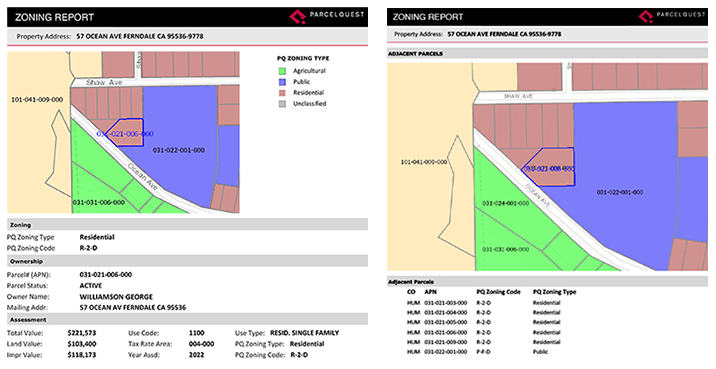Viewport: 716px width, 369px height.
Task: Click the APN column header
Action: (x=431, y=292)
